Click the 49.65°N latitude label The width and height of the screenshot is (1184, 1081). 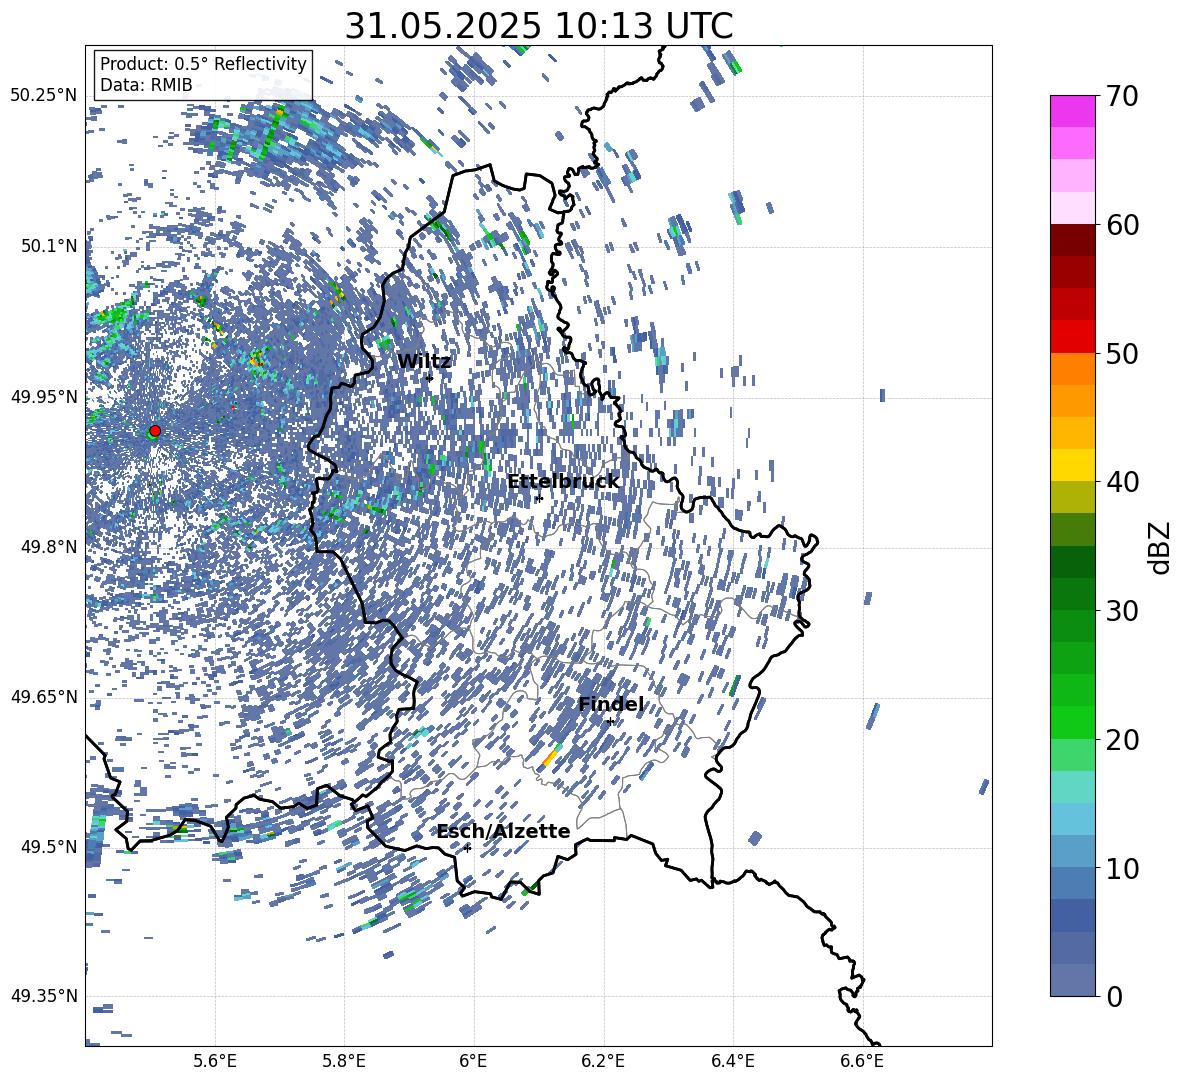coord(44,696)
